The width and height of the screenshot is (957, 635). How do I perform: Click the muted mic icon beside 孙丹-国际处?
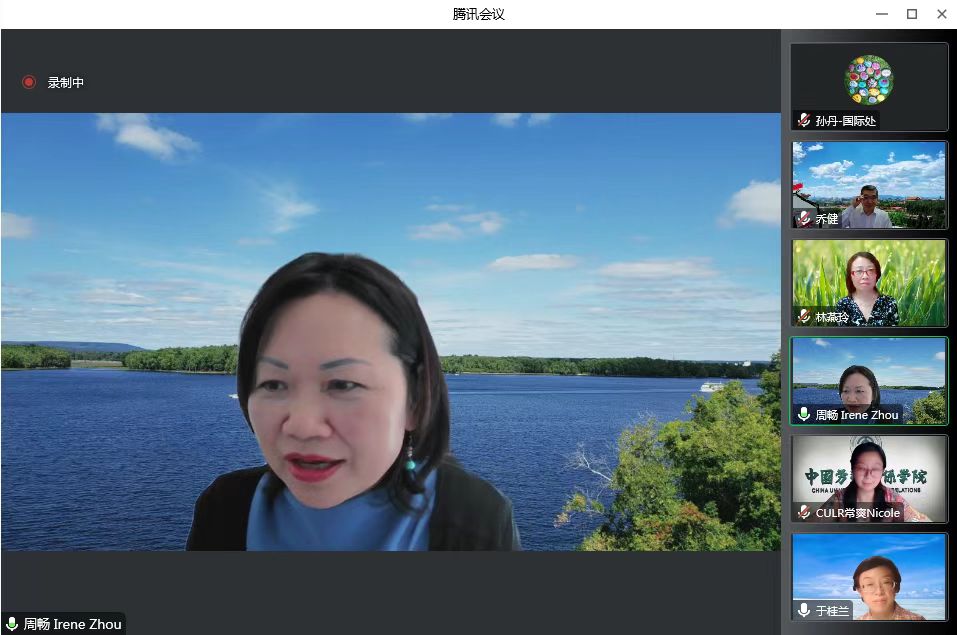(x=804, y=121)
